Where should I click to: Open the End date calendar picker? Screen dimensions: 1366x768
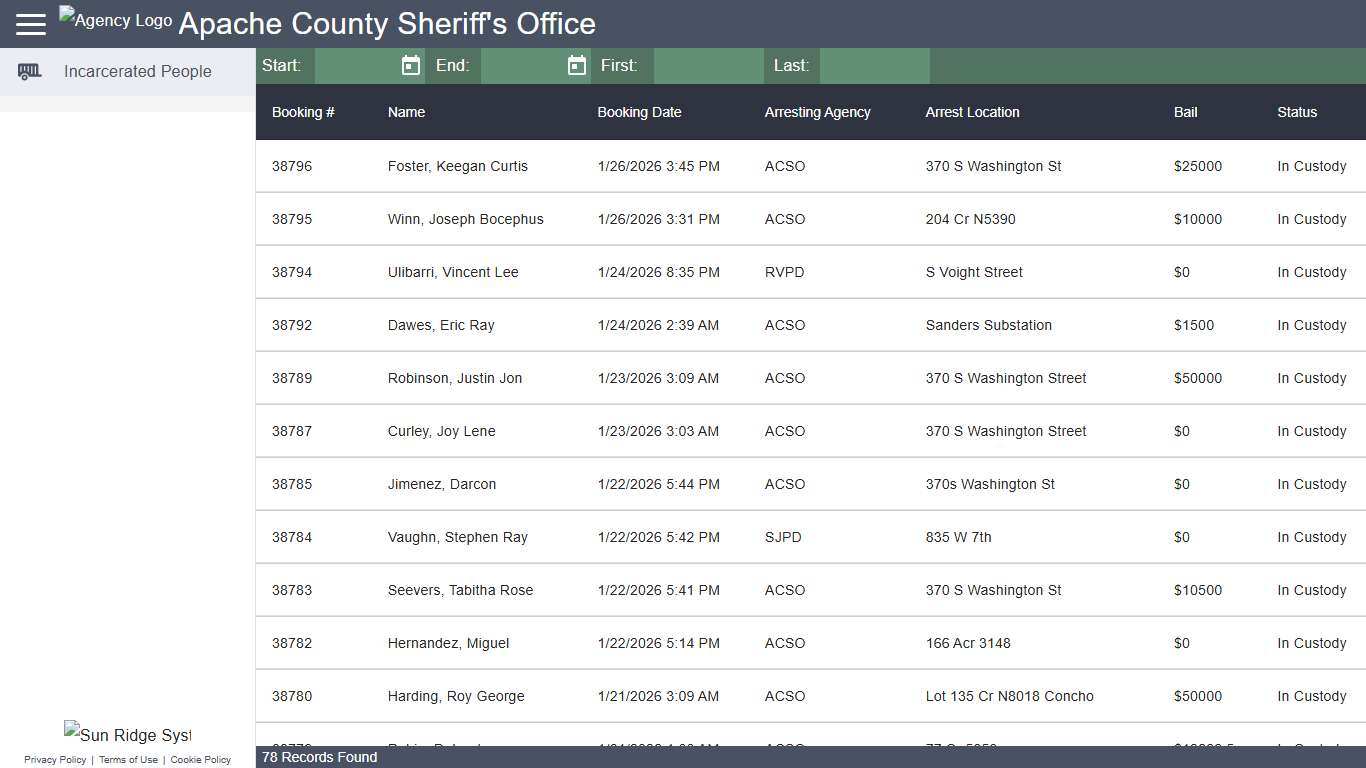click(576, 65)
